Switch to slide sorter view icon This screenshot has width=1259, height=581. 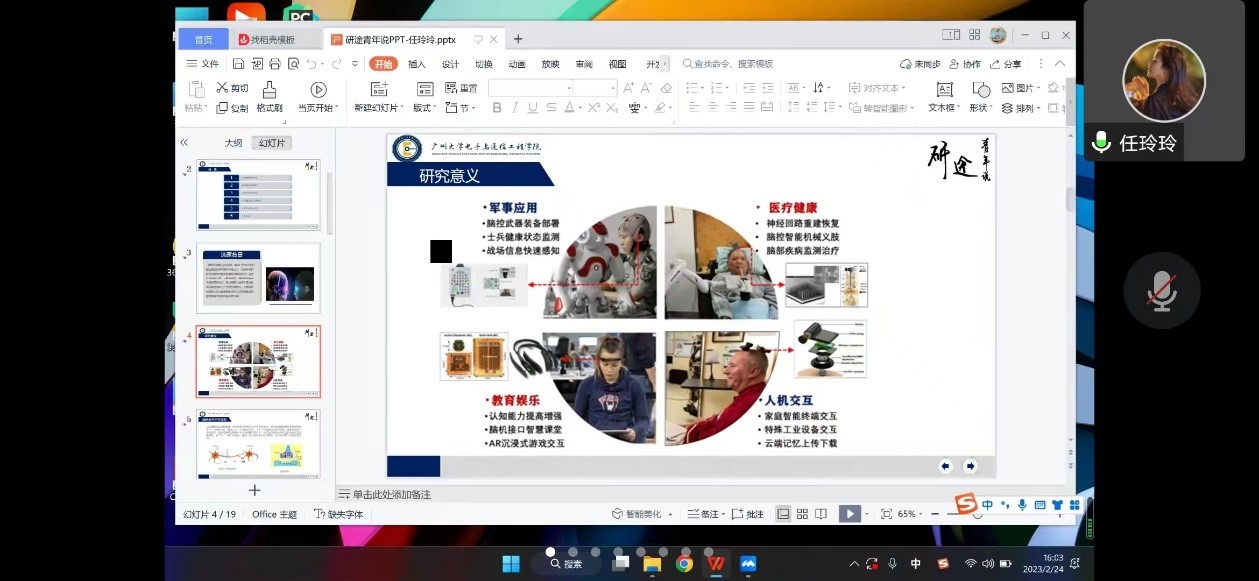click(x=802, y=514)
